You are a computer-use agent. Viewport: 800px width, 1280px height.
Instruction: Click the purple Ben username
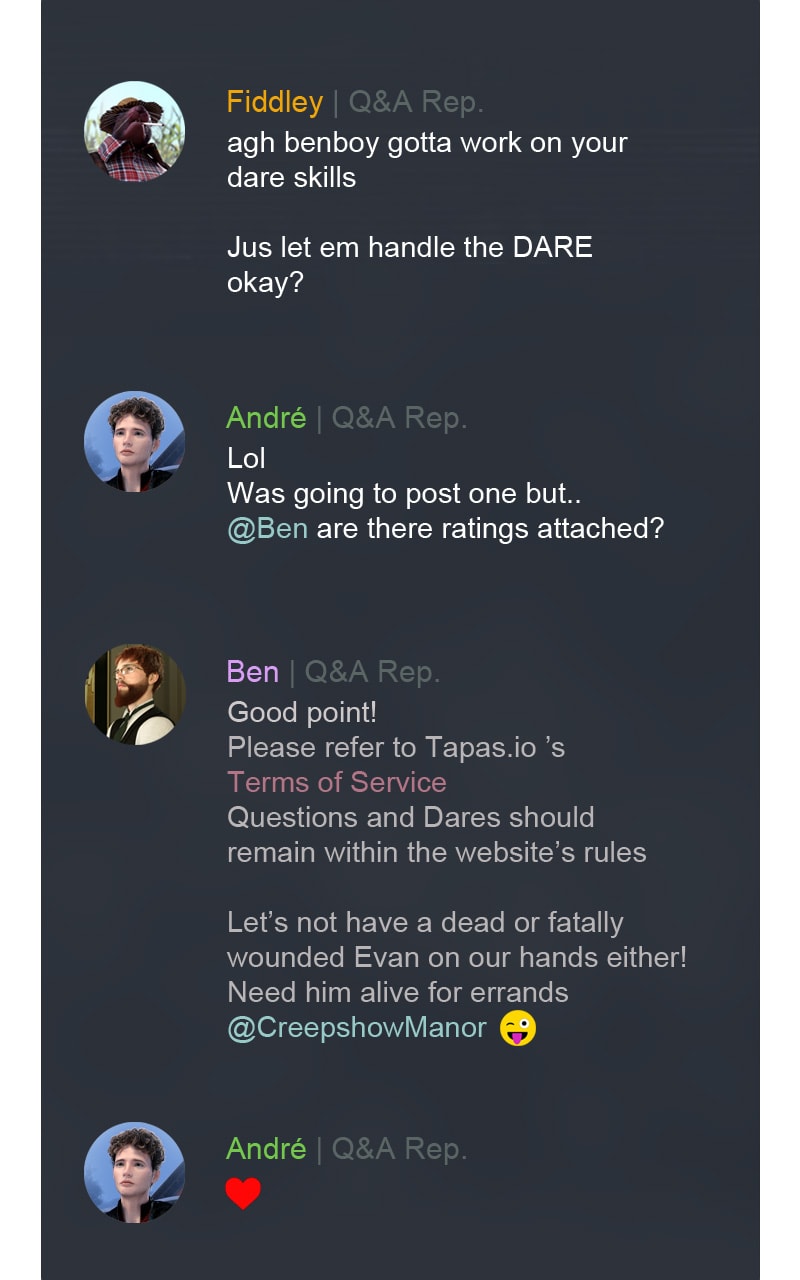click(252, 672)
